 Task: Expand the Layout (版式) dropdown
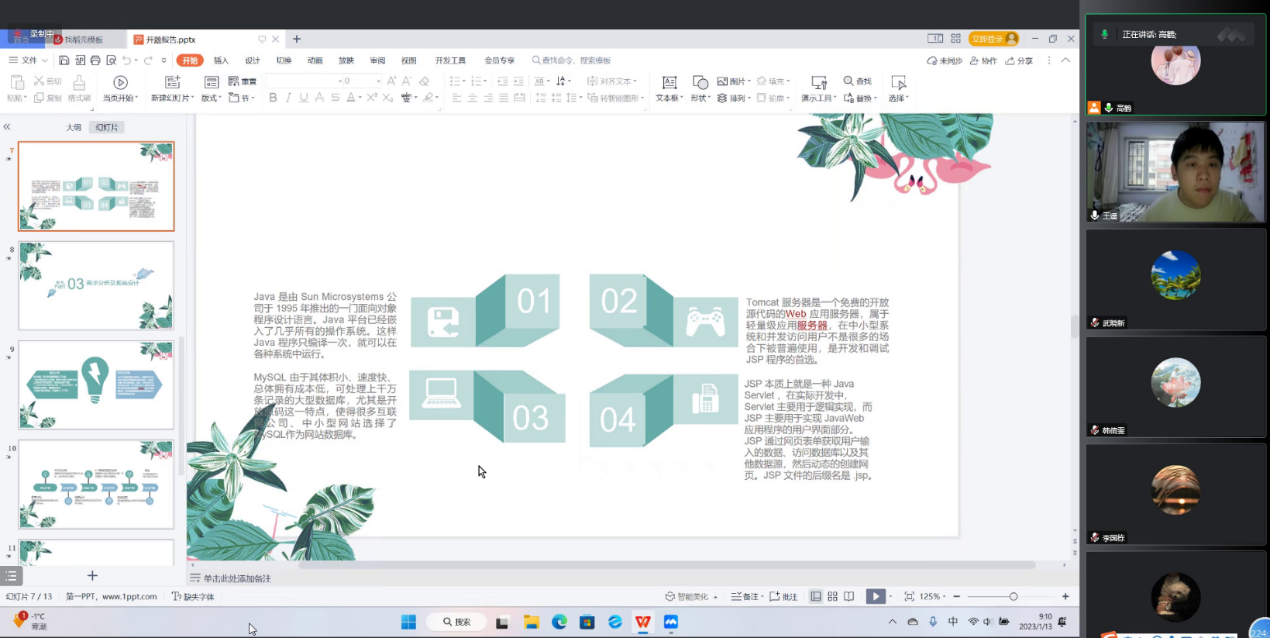pos(211,98)
